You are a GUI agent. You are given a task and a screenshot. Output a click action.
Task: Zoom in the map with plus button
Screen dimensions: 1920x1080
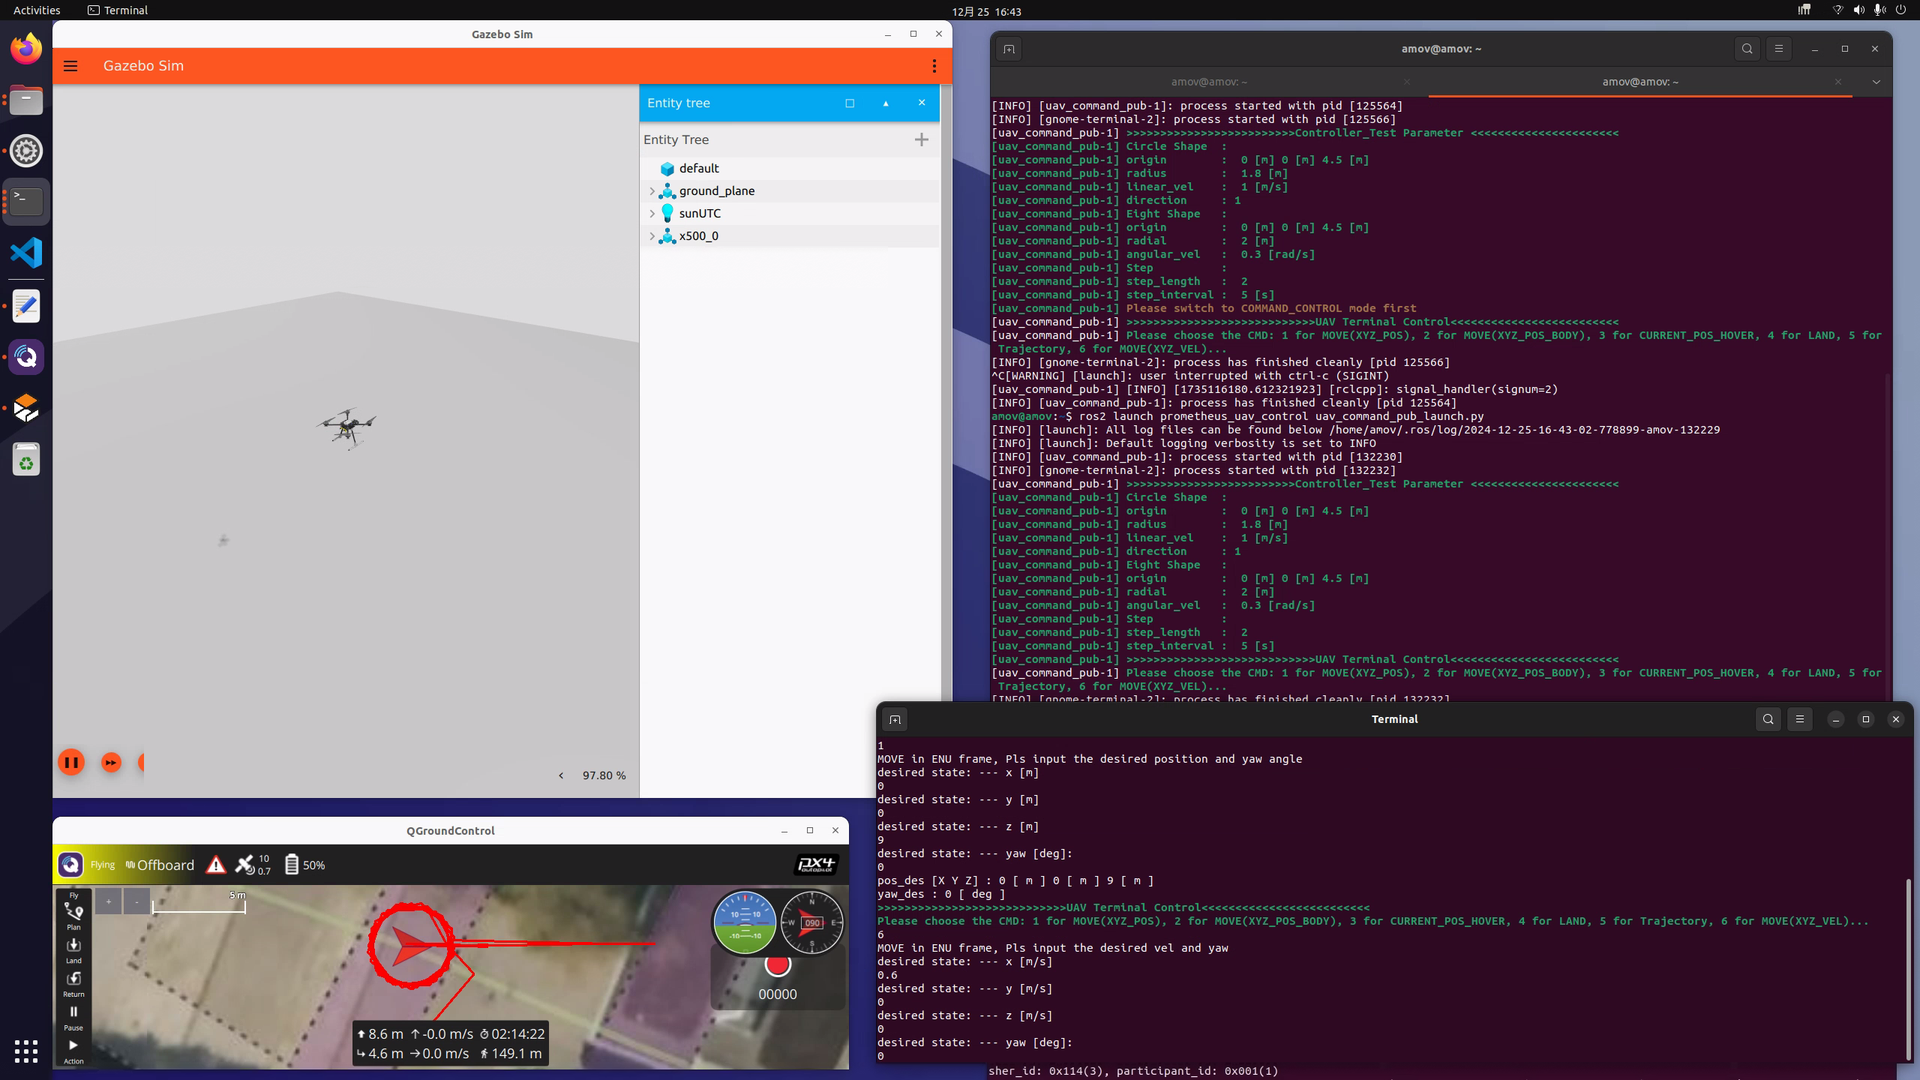[x=108, y=901]
